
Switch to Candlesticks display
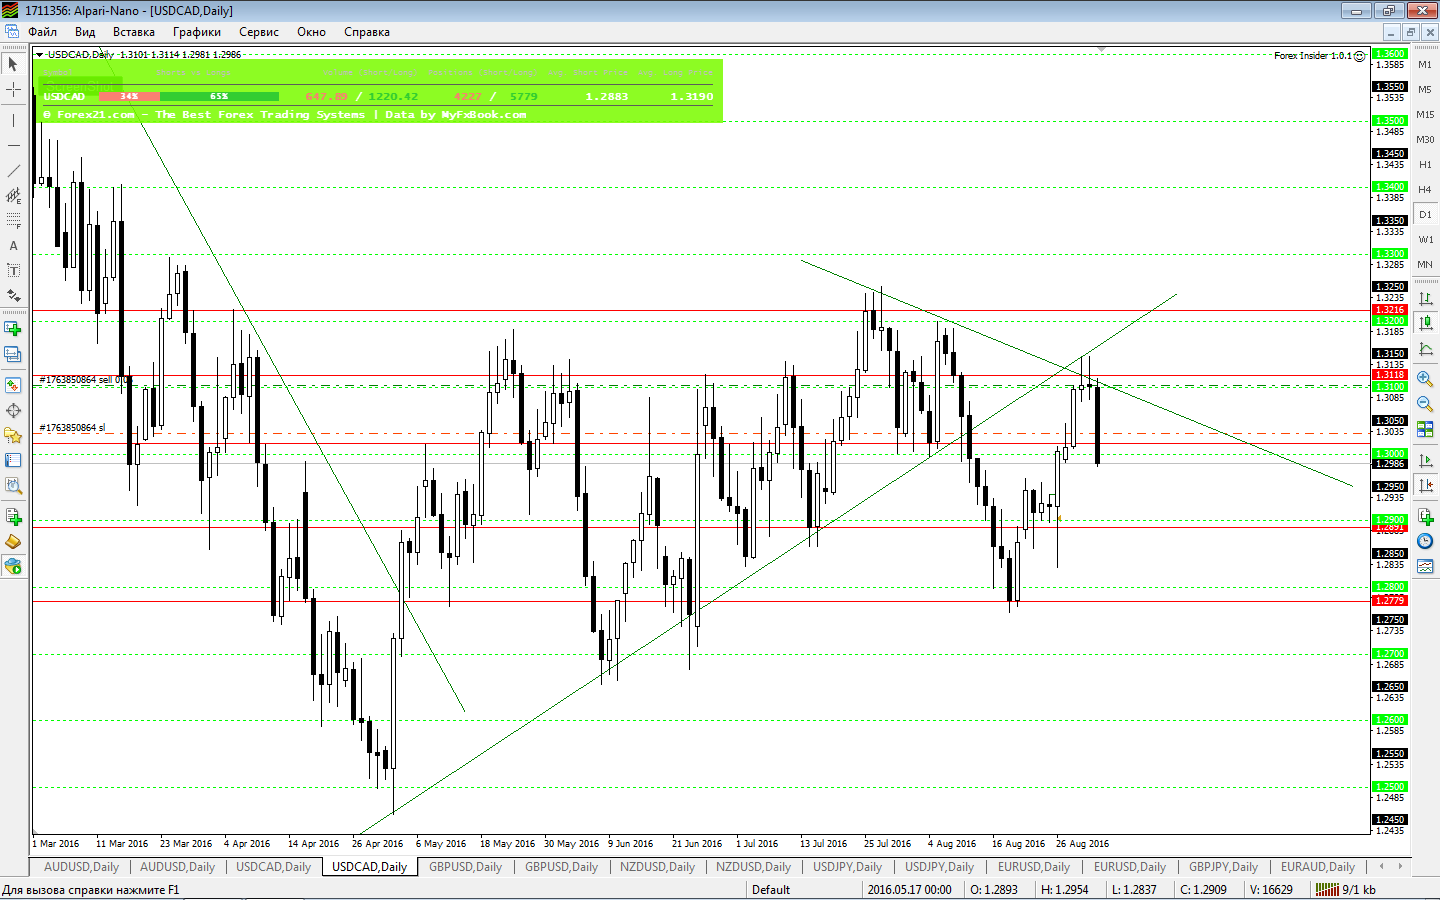tap(1425, 323)
